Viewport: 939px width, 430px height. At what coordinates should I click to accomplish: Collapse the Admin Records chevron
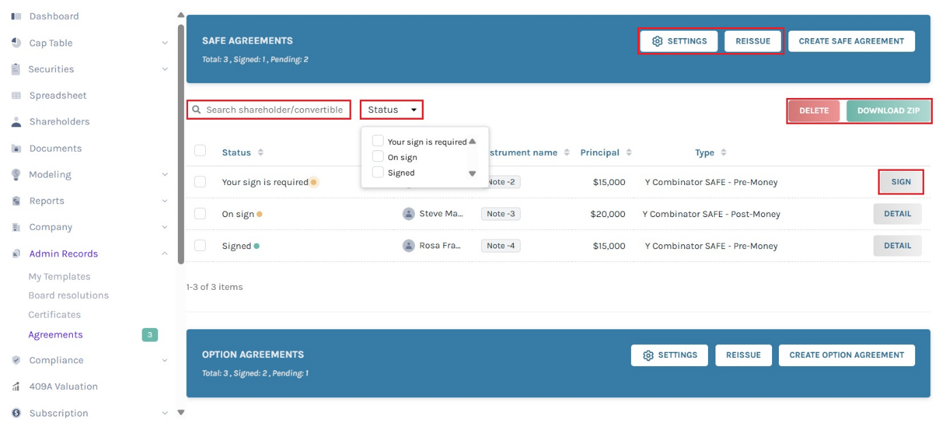pyautogui.click(x=165, y=254)
